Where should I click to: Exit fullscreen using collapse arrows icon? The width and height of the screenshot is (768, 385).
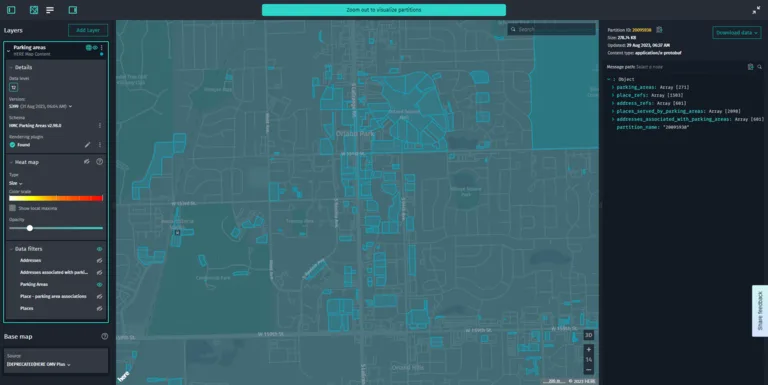pos(756,10)
